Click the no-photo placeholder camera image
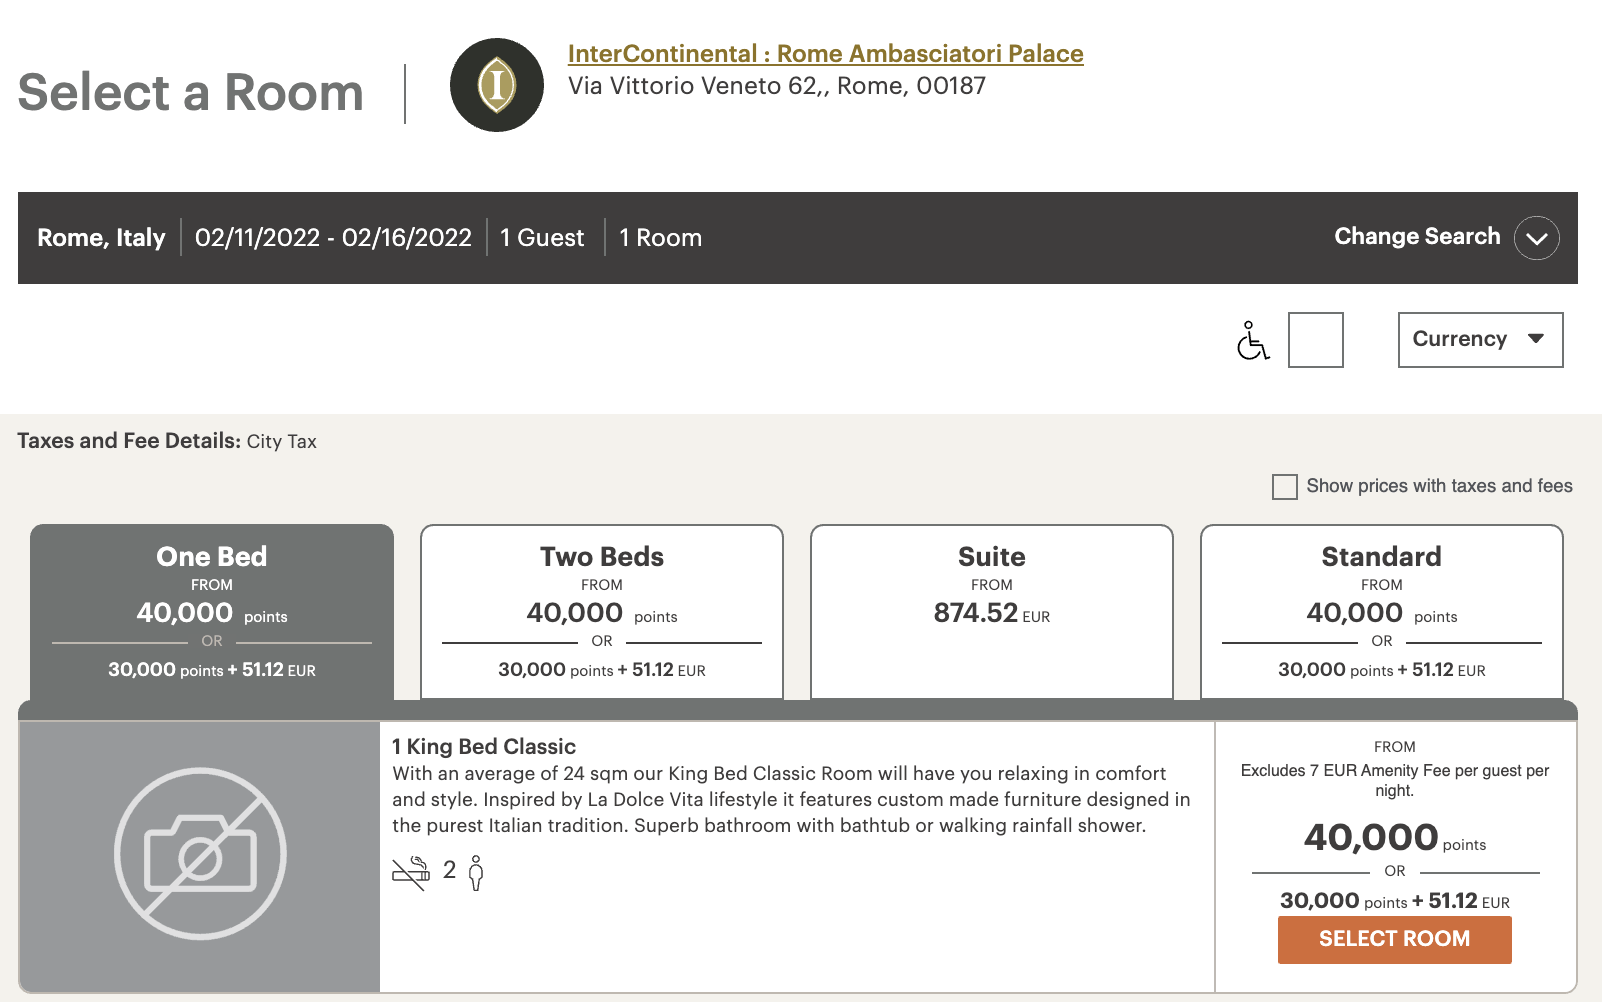 click(200, 855)
